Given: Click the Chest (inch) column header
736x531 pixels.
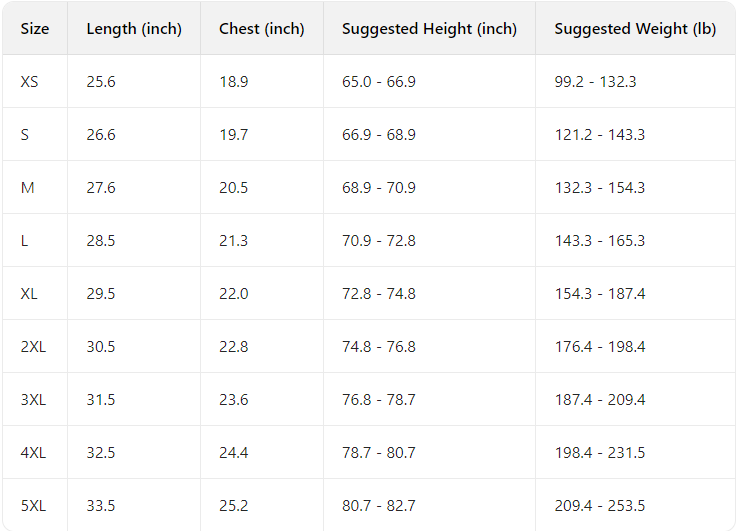Looking at the screenshot, I should click(x=261, y=29).
